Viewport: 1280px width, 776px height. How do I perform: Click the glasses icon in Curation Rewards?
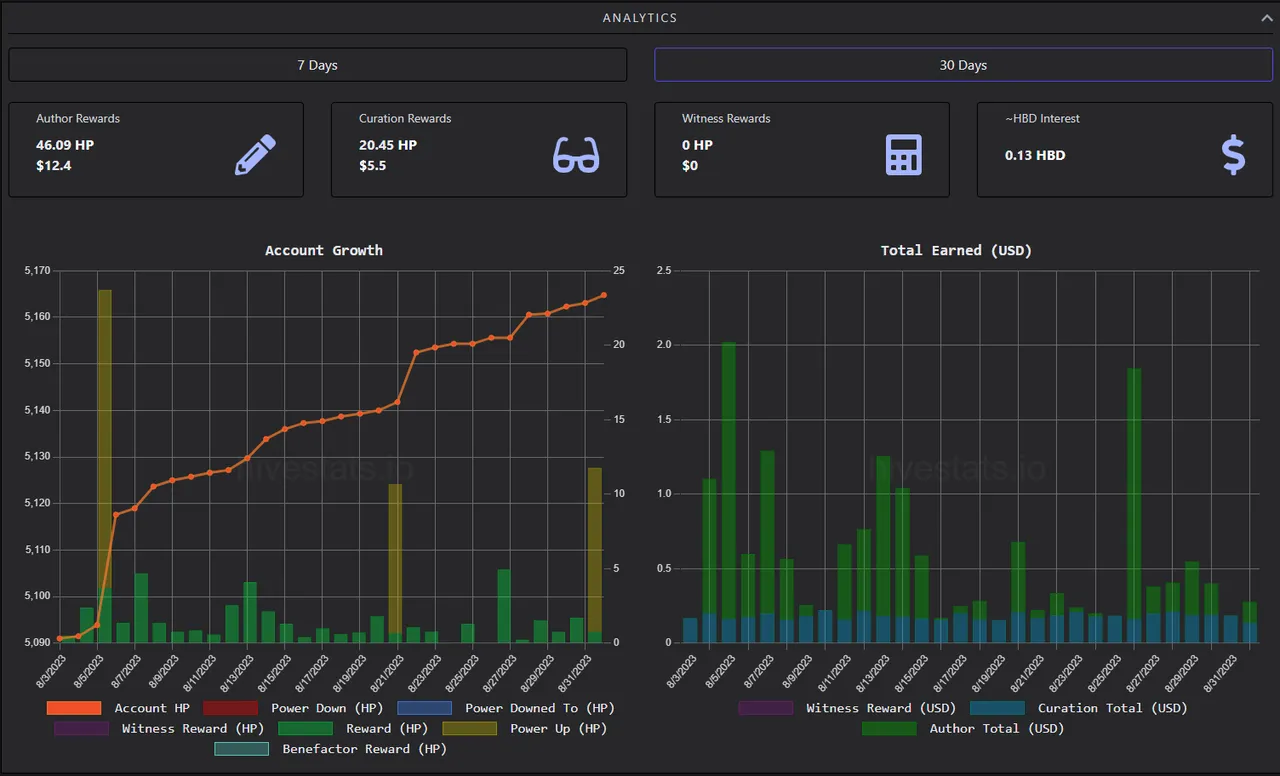(x=576, y=155)
